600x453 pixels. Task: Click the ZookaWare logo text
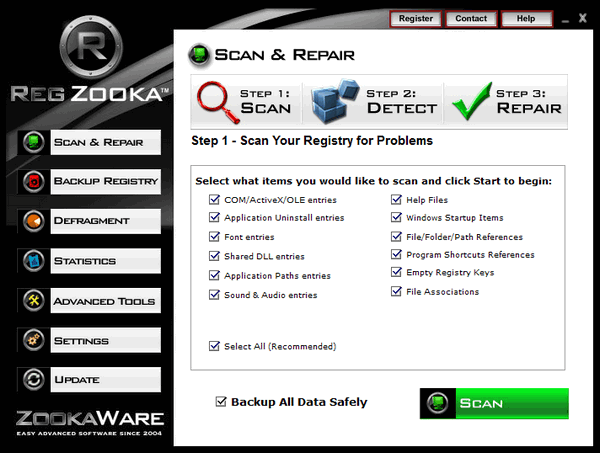point(90,419)
